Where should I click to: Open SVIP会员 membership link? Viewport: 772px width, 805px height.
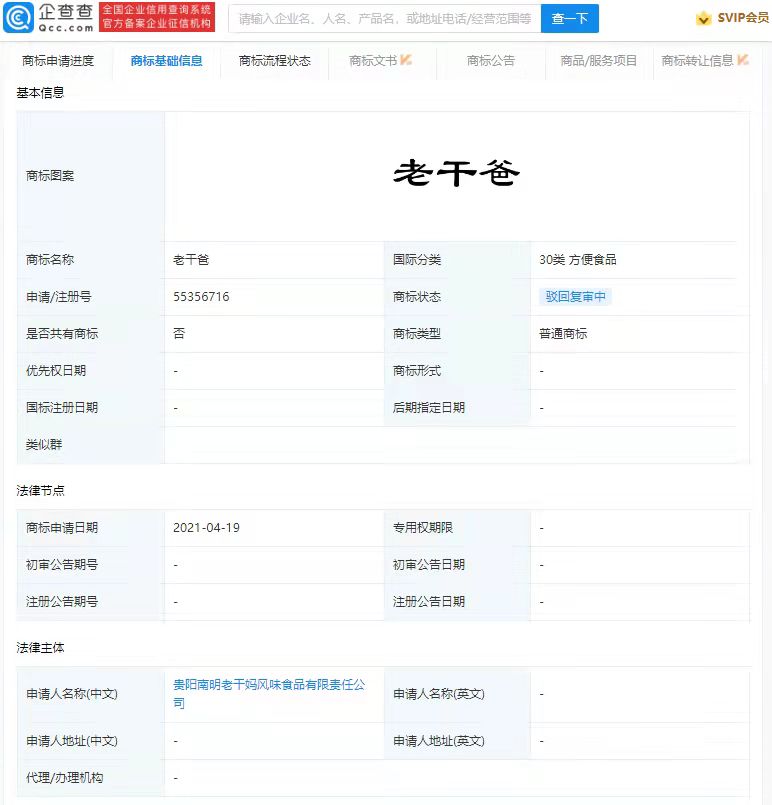pyautogui.click(x=743, y=18)
